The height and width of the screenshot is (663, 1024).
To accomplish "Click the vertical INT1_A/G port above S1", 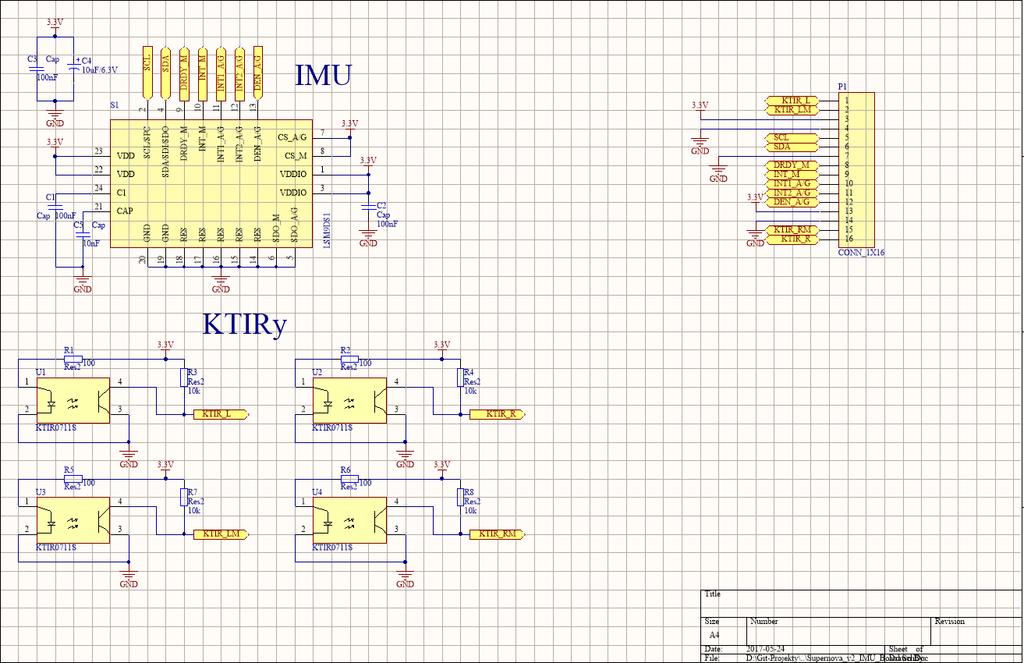I will pos(220,71).
